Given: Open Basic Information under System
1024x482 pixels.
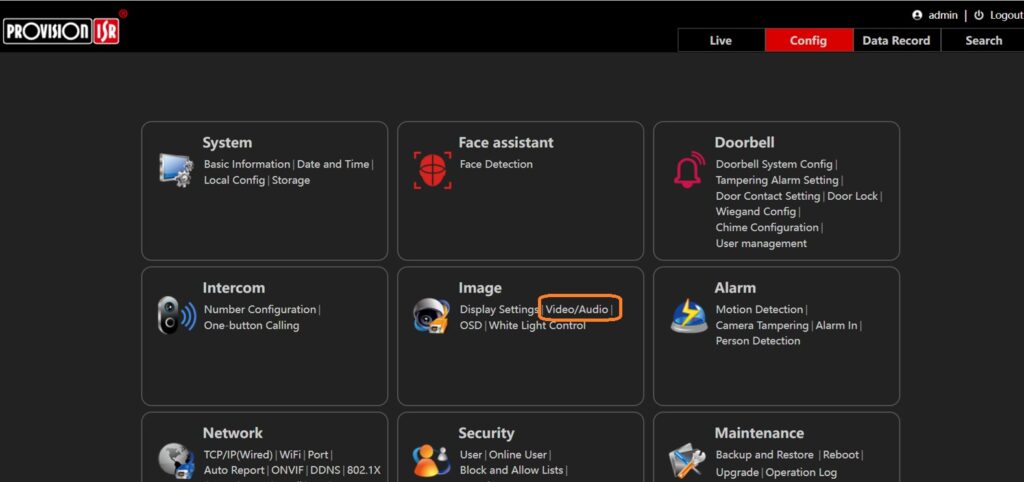Looking at the screenshot, I should [247, 164].
